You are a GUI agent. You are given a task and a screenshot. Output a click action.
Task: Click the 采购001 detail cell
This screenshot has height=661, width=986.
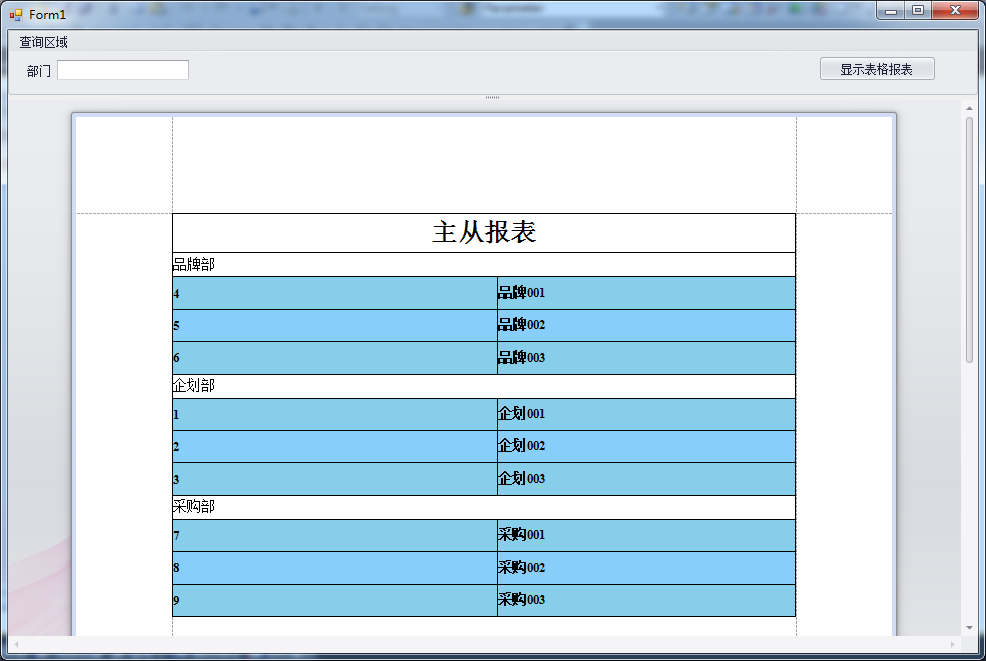(x=645, y=535)
